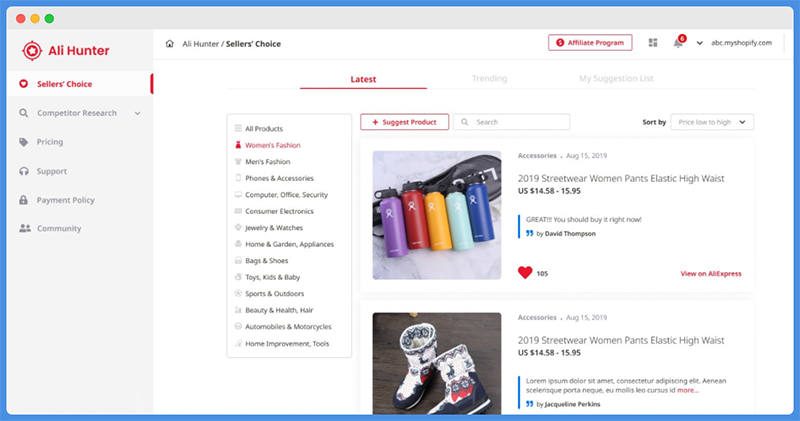The width and height of the screenshot is (800, 421).
Task: Click the Jewelry & Watches diamond icon
Action: (238, 228)
